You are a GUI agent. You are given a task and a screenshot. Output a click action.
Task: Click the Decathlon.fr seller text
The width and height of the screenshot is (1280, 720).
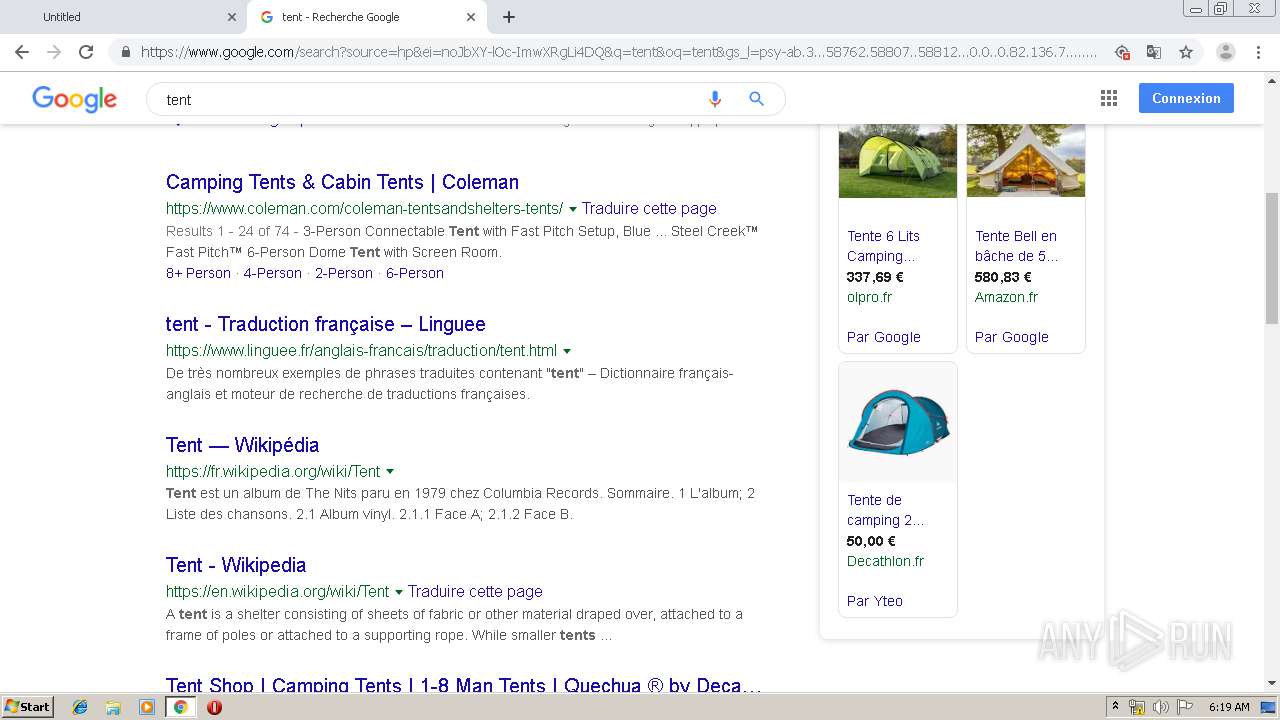click(885, 561)
